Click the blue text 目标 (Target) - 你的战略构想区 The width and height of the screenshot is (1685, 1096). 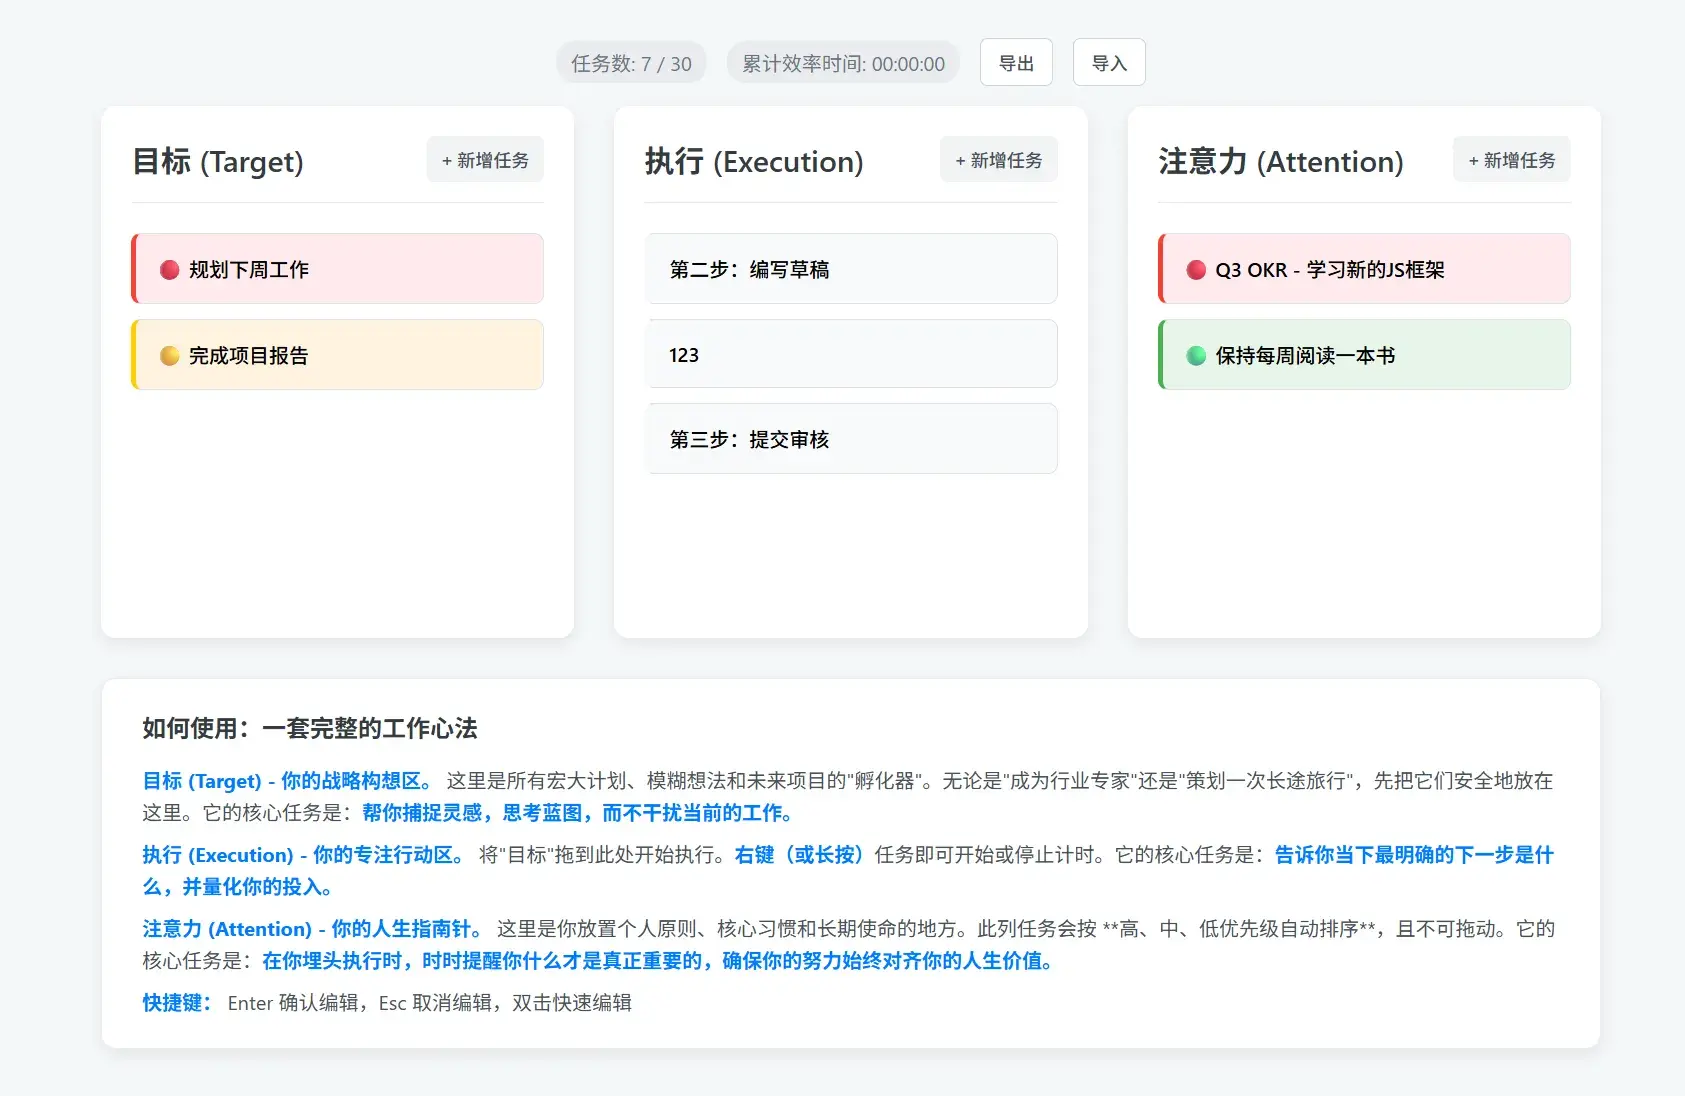point(288,781)
